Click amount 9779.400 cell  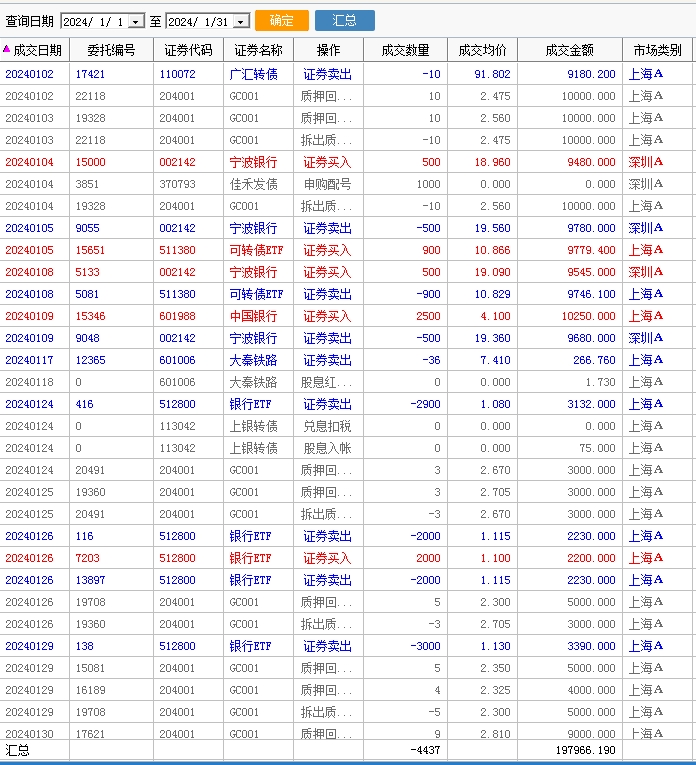[591, 250]
